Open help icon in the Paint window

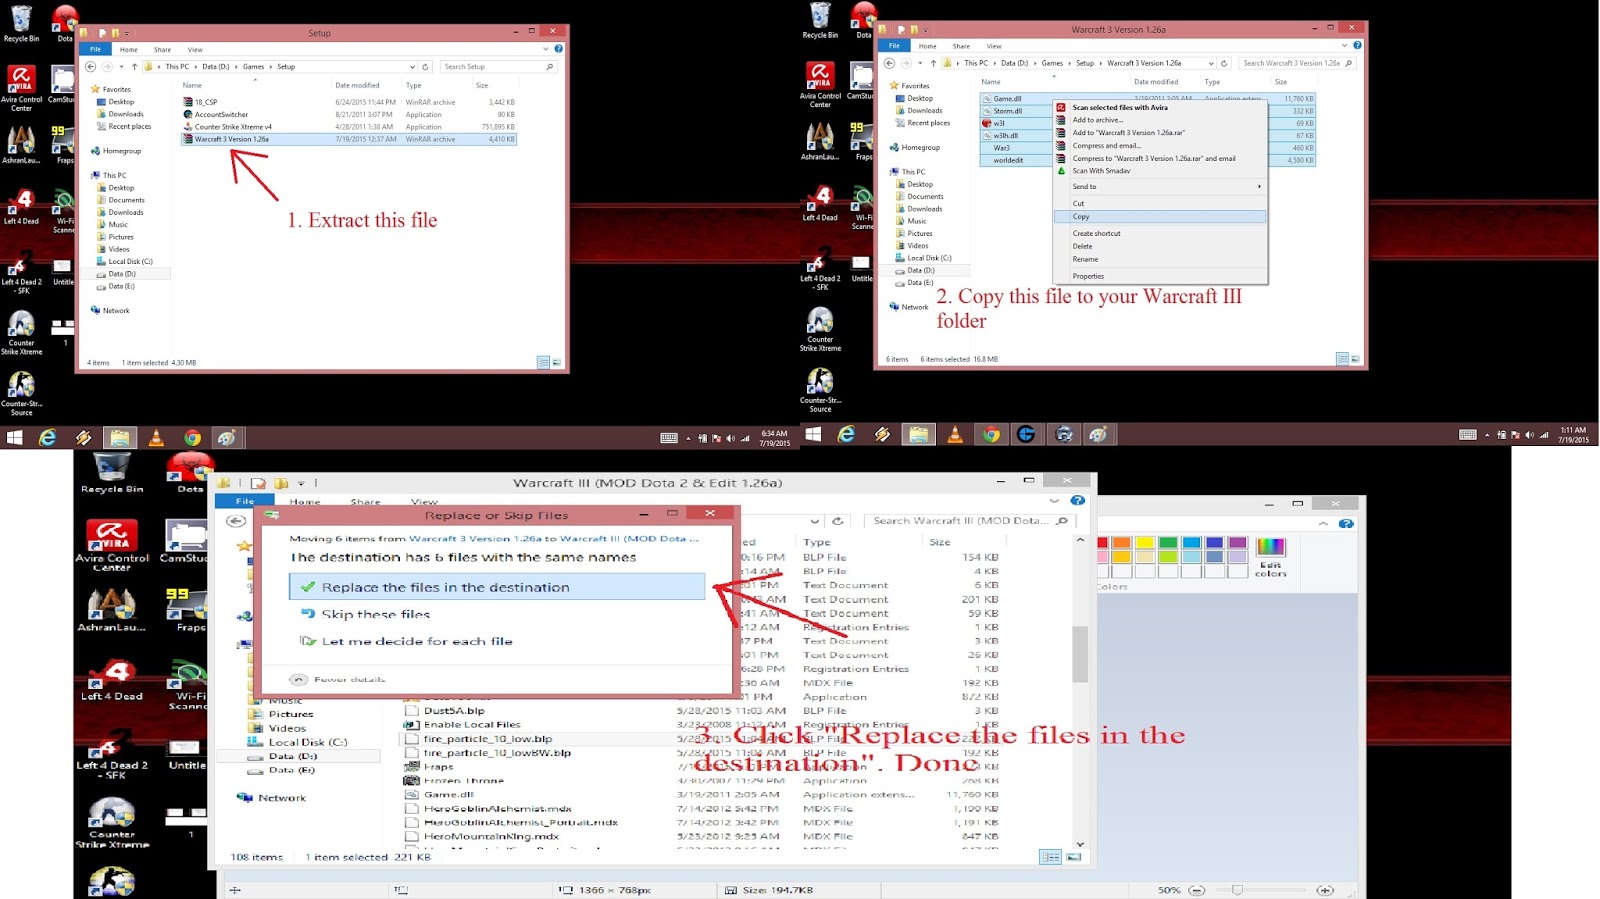1346,523
